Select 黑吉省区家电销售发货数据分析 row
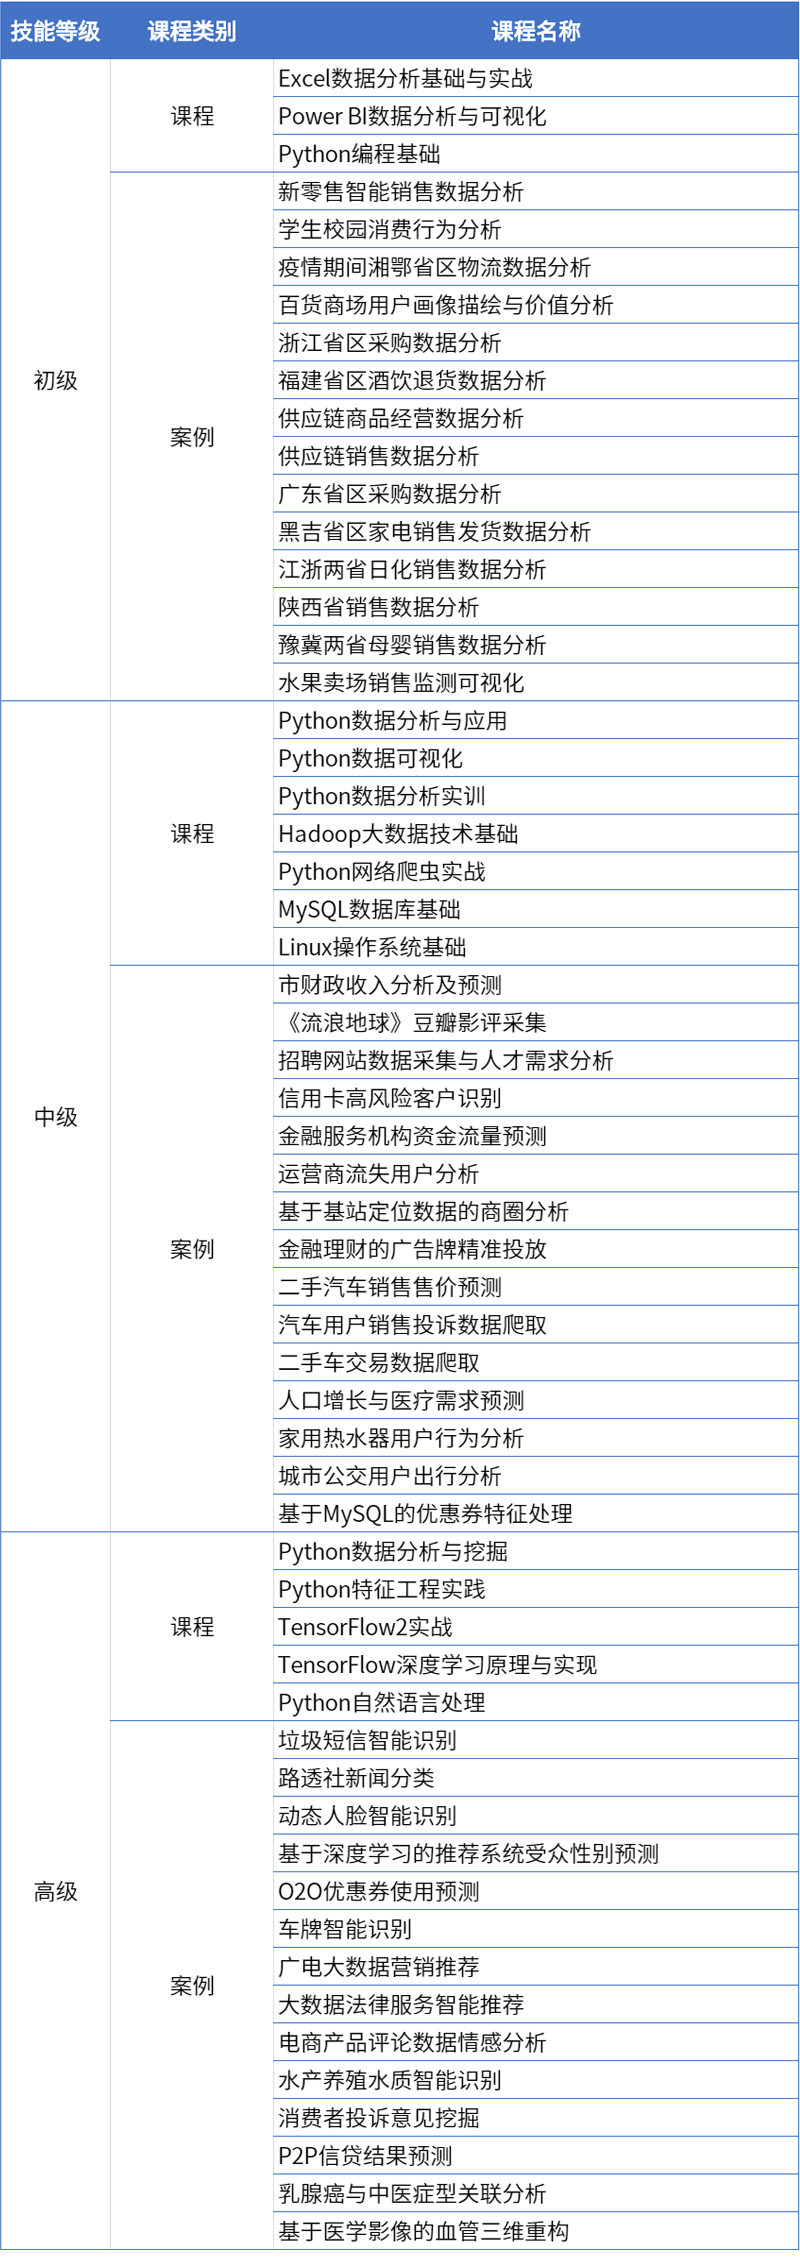This screenshot has height=2258, width=800. (x=536, y=531)
